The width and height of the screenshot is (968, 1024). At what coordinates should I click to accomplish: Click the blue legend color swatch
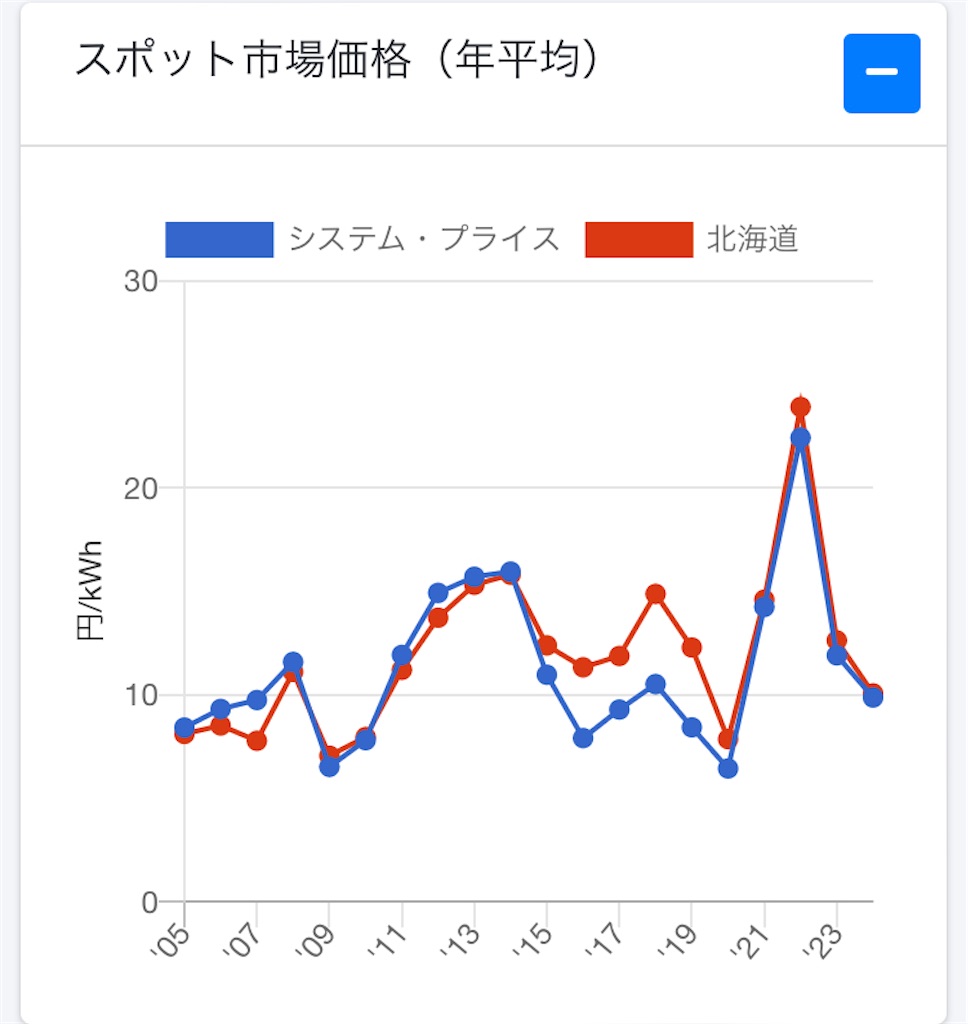[222, 238]
